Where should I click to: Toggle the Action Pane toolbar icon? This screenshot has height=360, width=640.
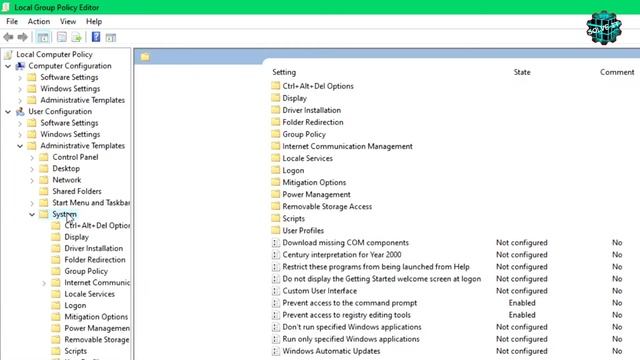(x=111, y=38)
